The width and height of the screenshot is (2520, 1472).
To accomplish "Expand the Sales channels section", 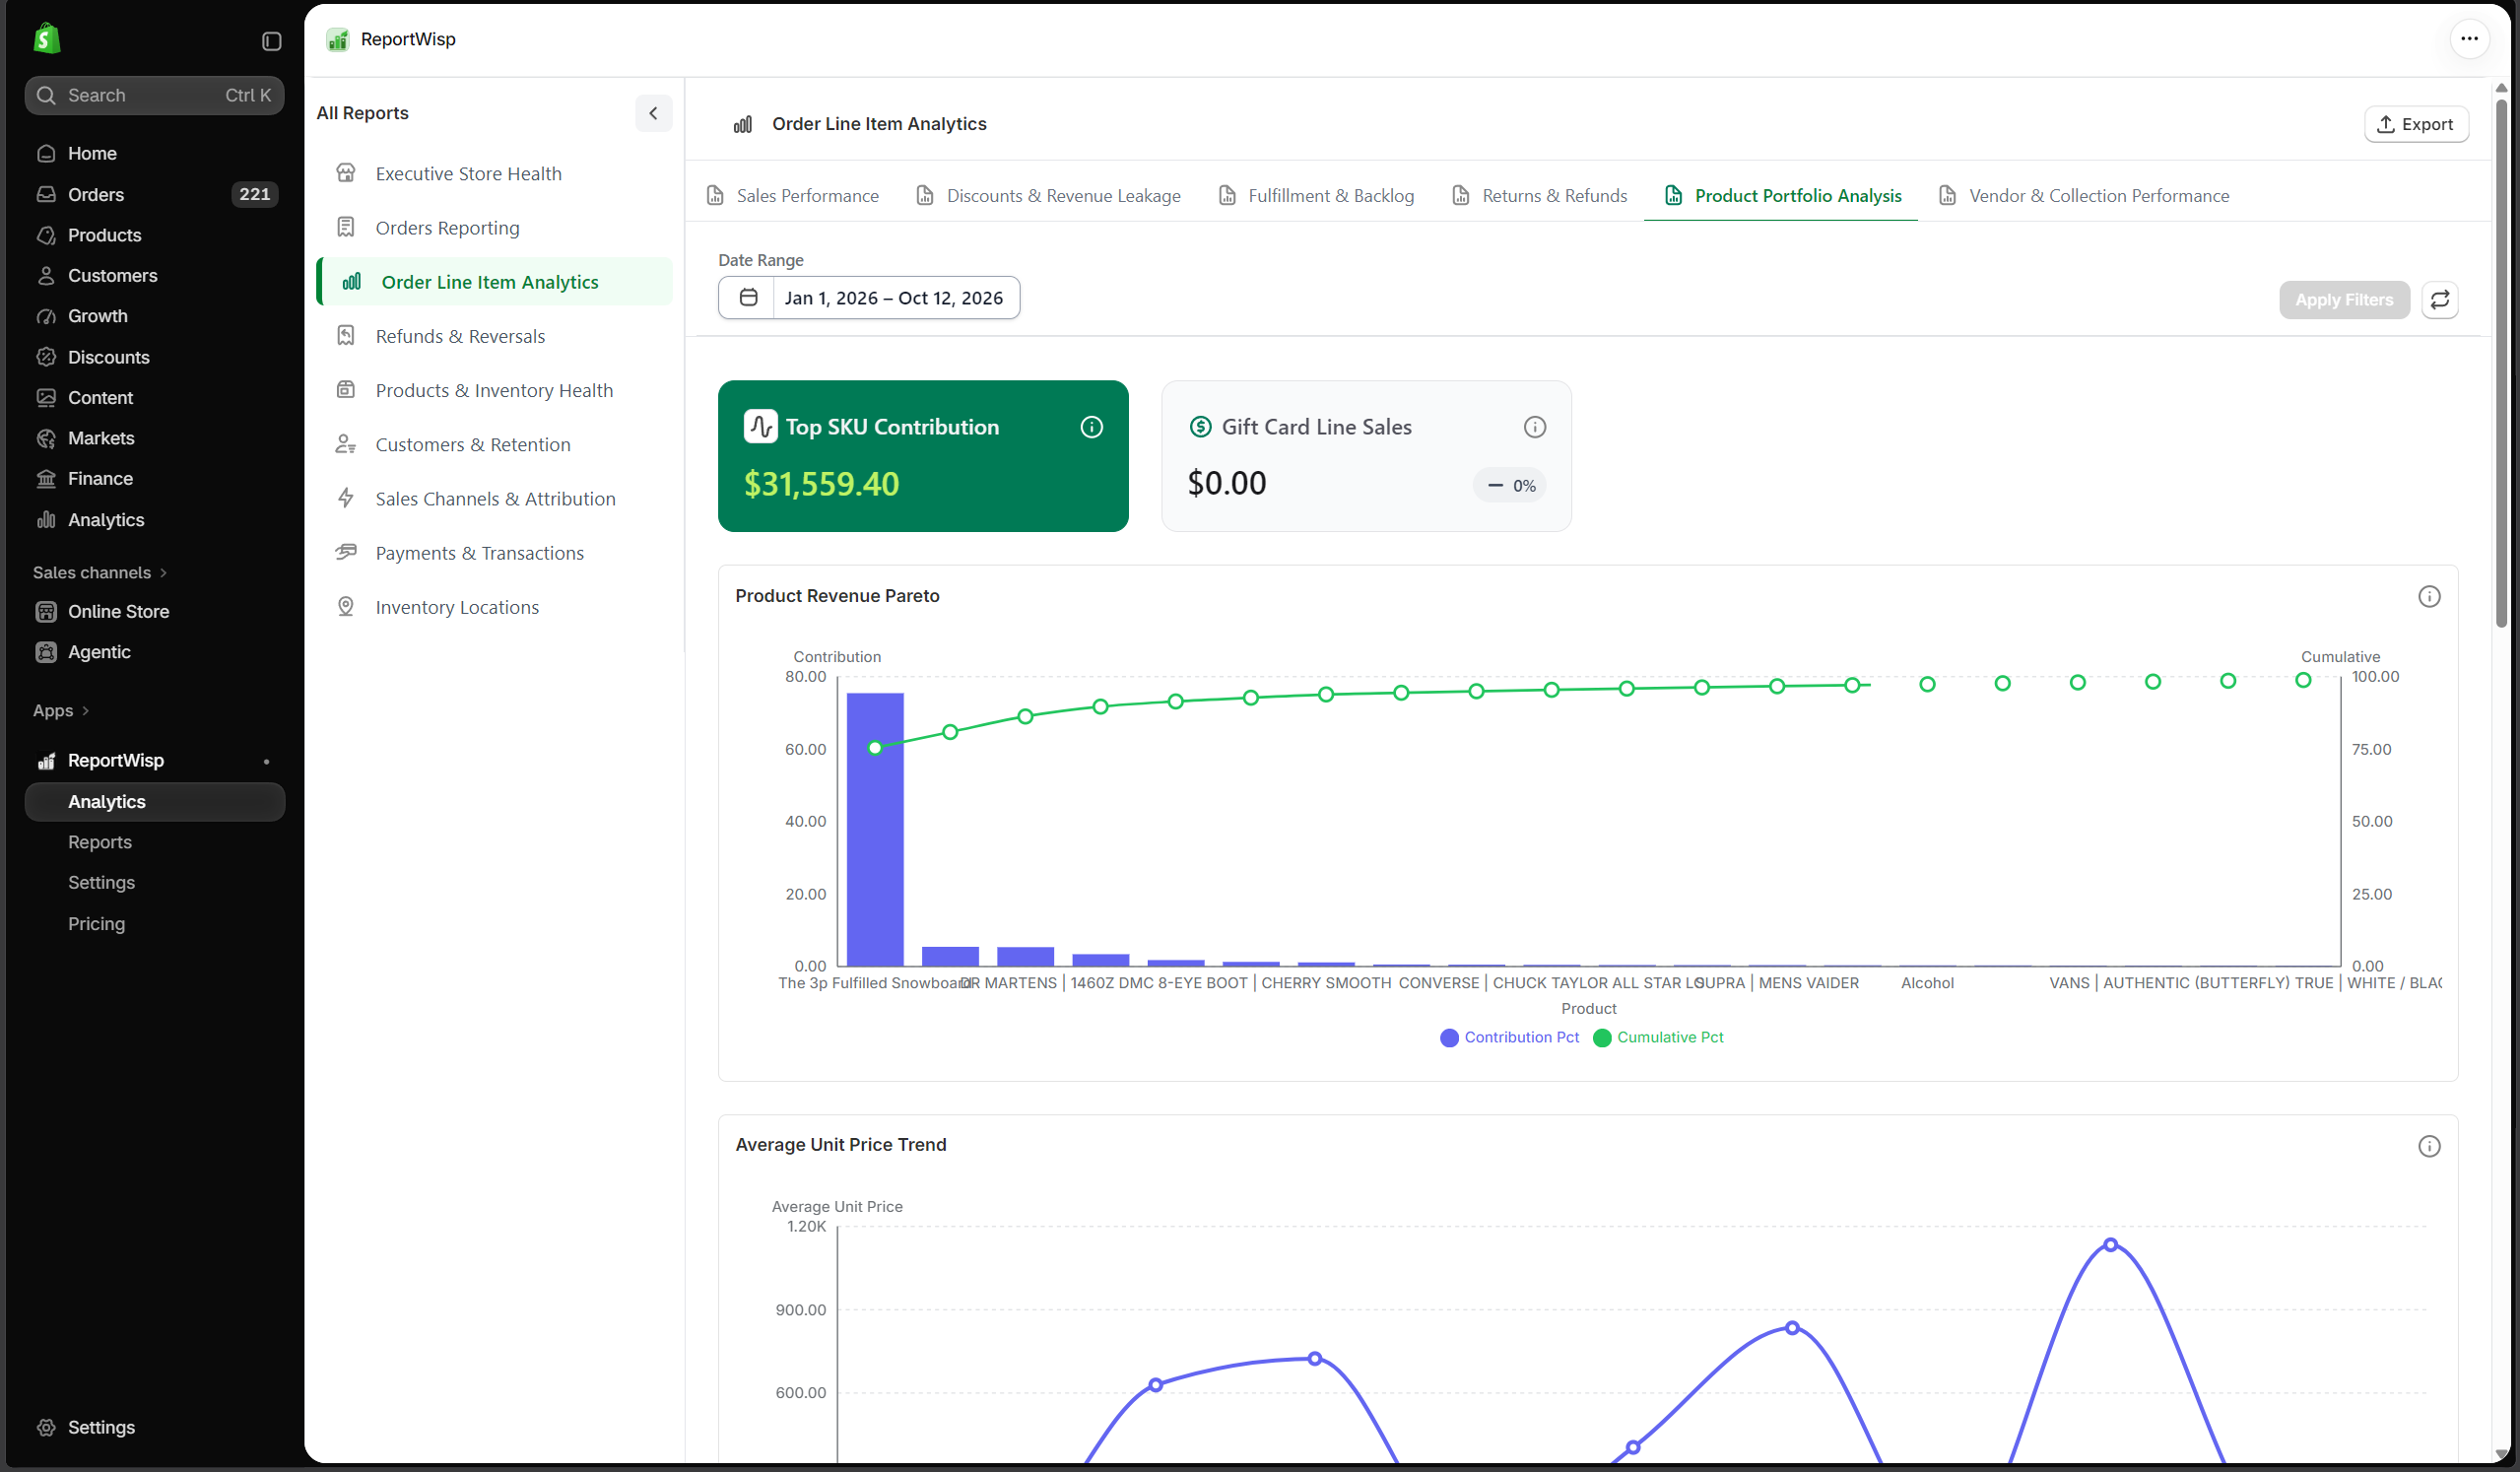I will click(100, 573).
